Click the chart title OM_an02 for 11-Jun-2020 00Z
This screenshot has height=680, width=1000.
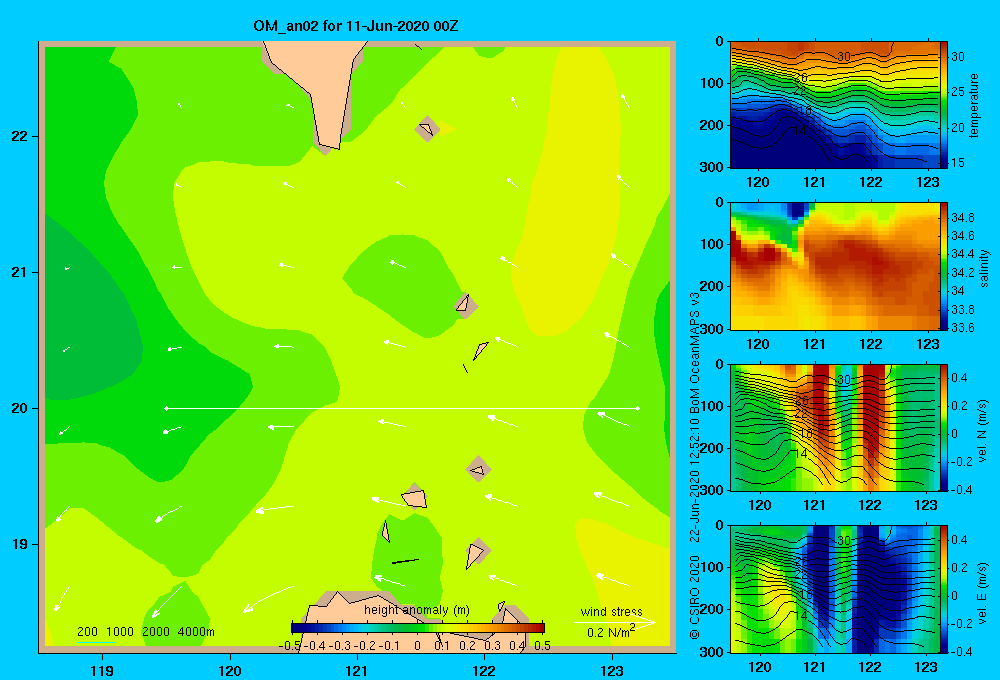tap(355, 26)
